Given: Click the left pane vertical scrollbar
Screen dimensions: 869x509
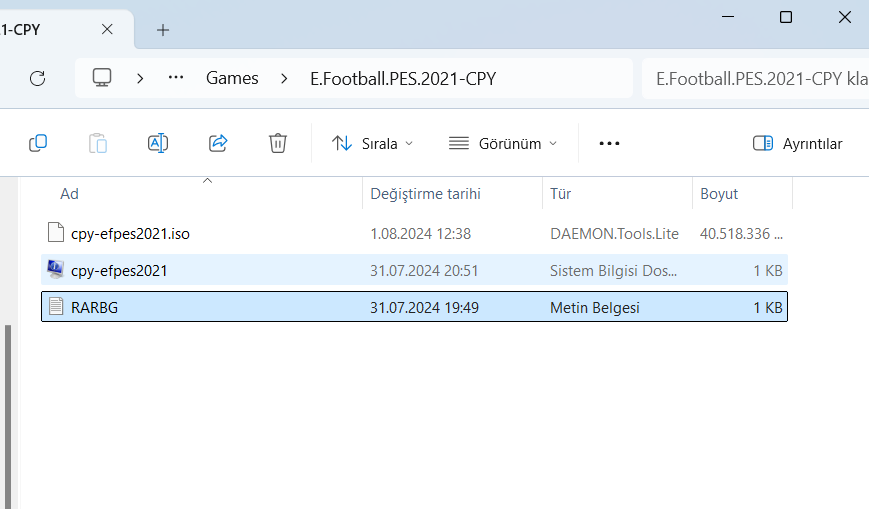Looking at the screenshot, I should click(x=8, y=416).
